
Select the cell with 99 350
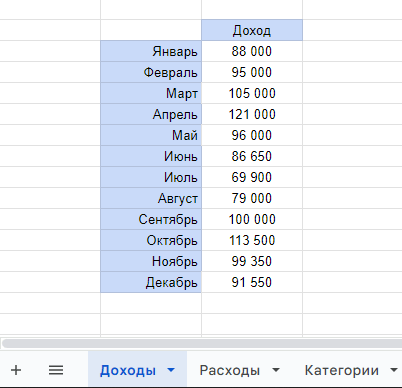[x=252, y=261]
